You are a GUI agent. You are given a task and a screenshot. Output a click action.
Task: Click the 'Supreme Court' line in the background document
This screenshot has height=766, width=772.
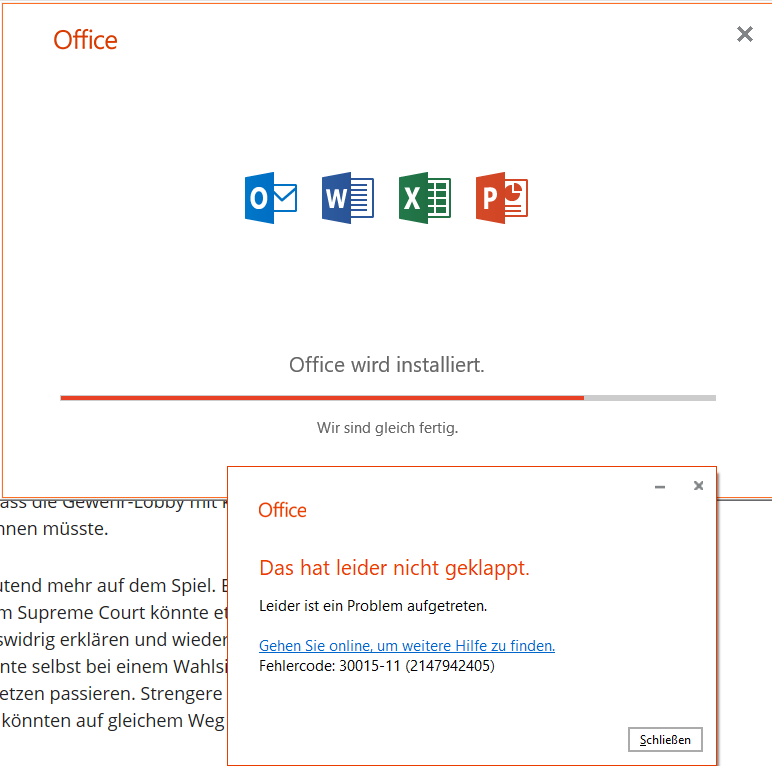[x=110, y=611]
